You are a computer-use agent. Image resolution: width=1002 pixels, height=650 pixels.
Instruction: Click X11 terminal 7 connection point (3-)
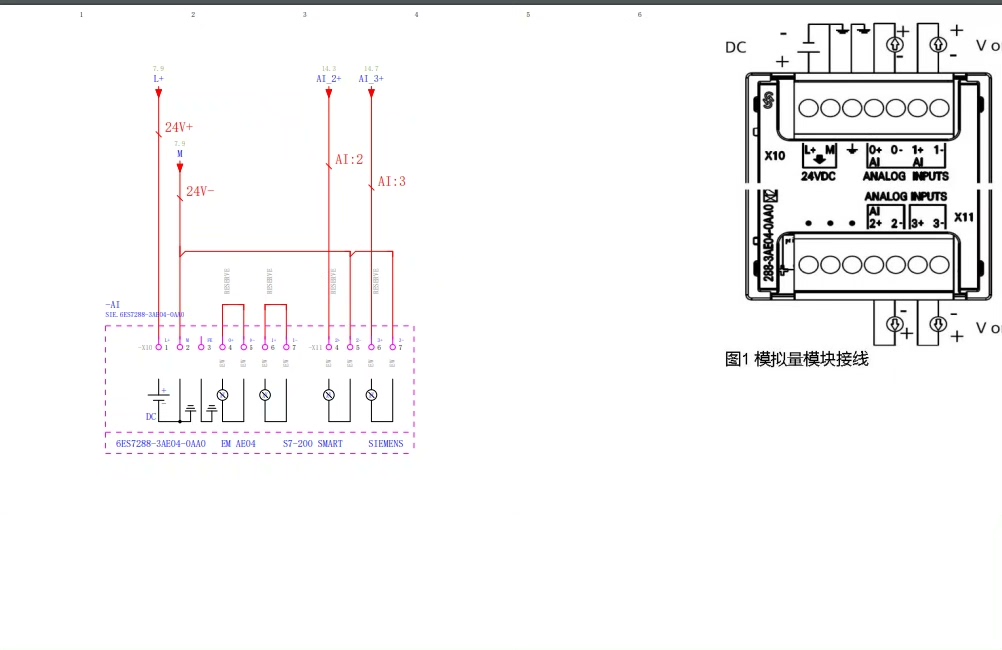392,347
